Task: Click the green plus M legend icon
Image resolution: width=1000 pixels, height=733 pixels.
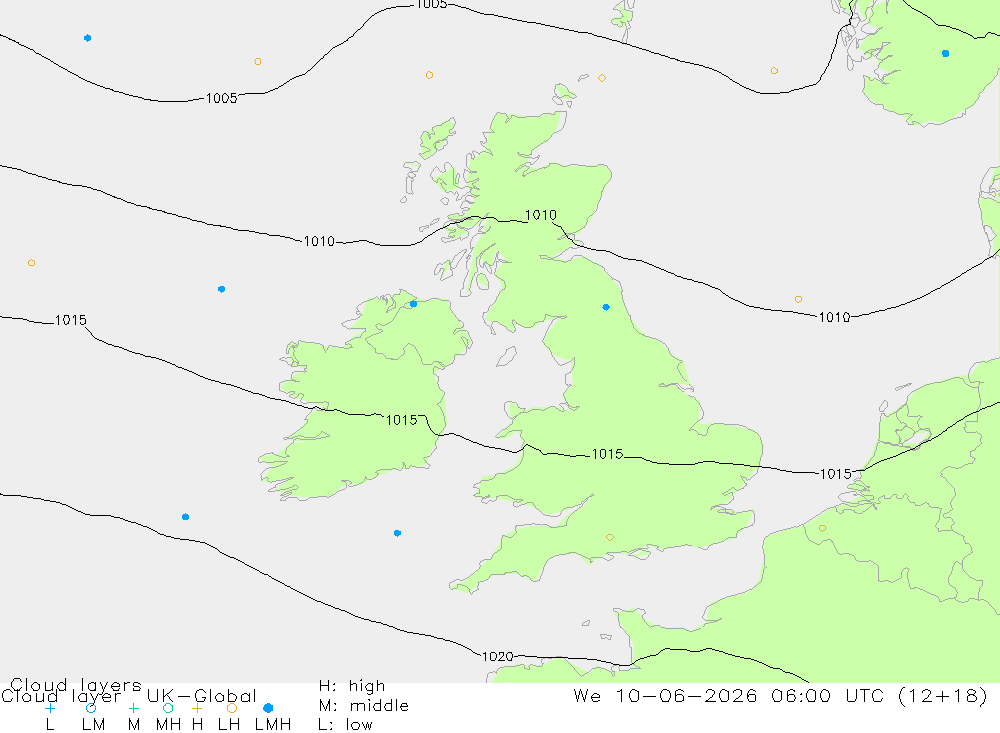Action: (x=133, y=708)
